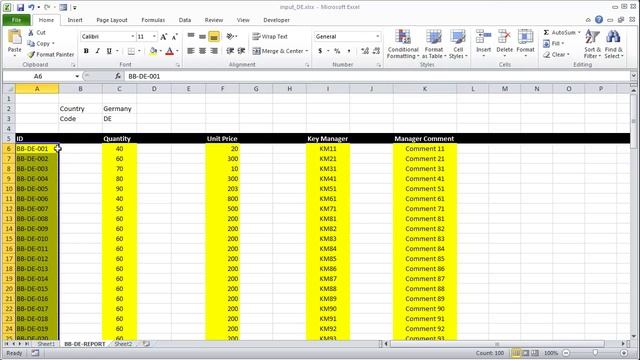Switch to Page Layout view in status bar
Image resolution: width=640 pixels, height=360 pixels.
[526, 353]
